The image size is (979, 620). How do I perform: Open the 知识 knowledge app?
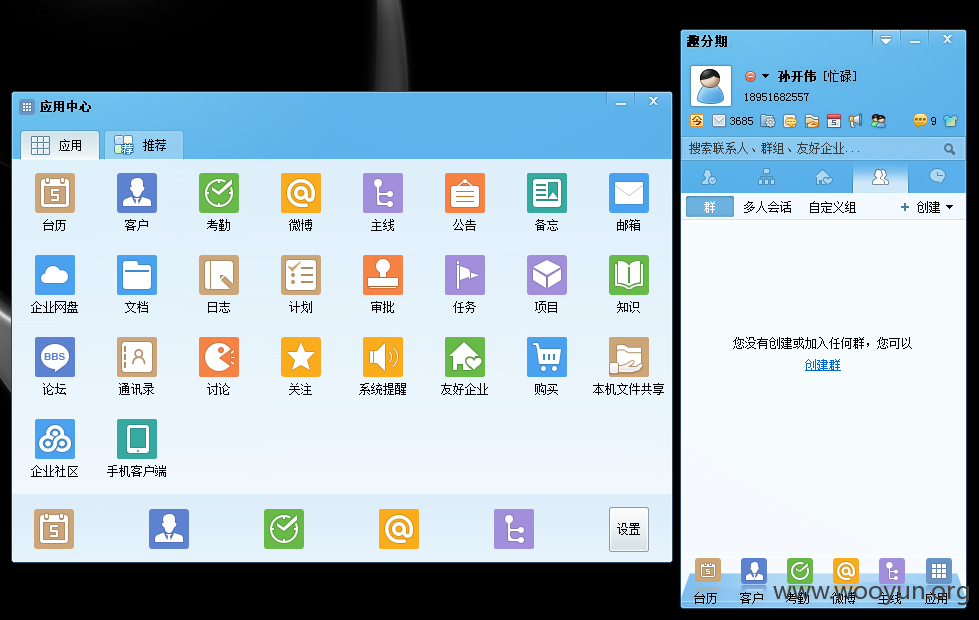(x=629, y=275)
